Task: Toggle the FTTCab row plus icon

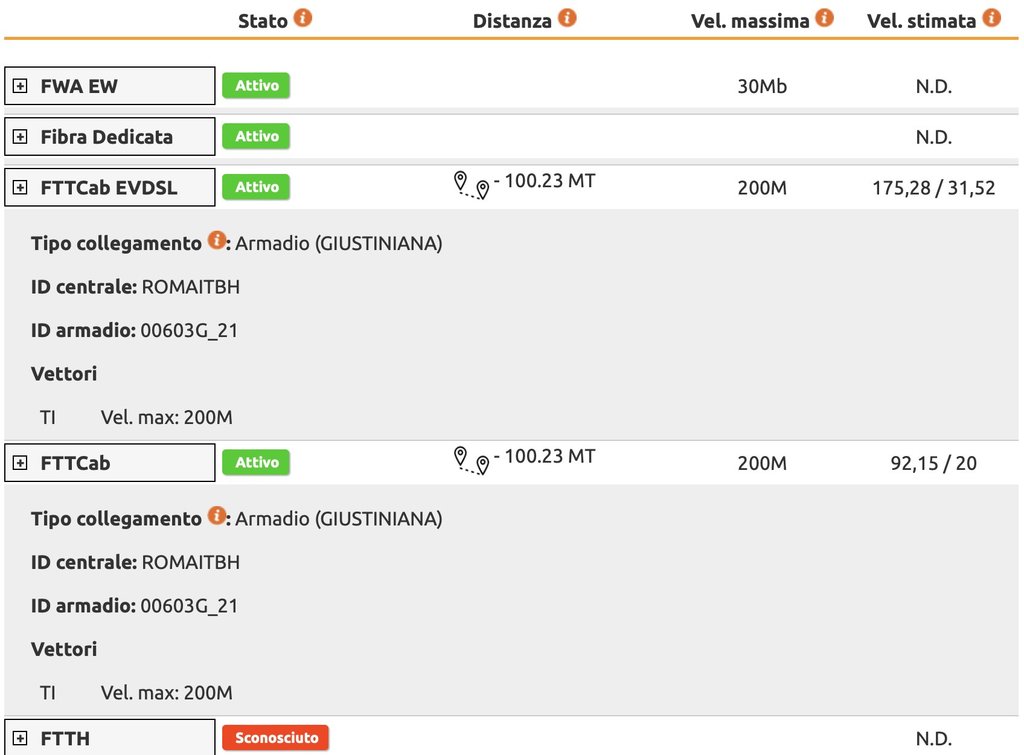Action: coord(19,463)
